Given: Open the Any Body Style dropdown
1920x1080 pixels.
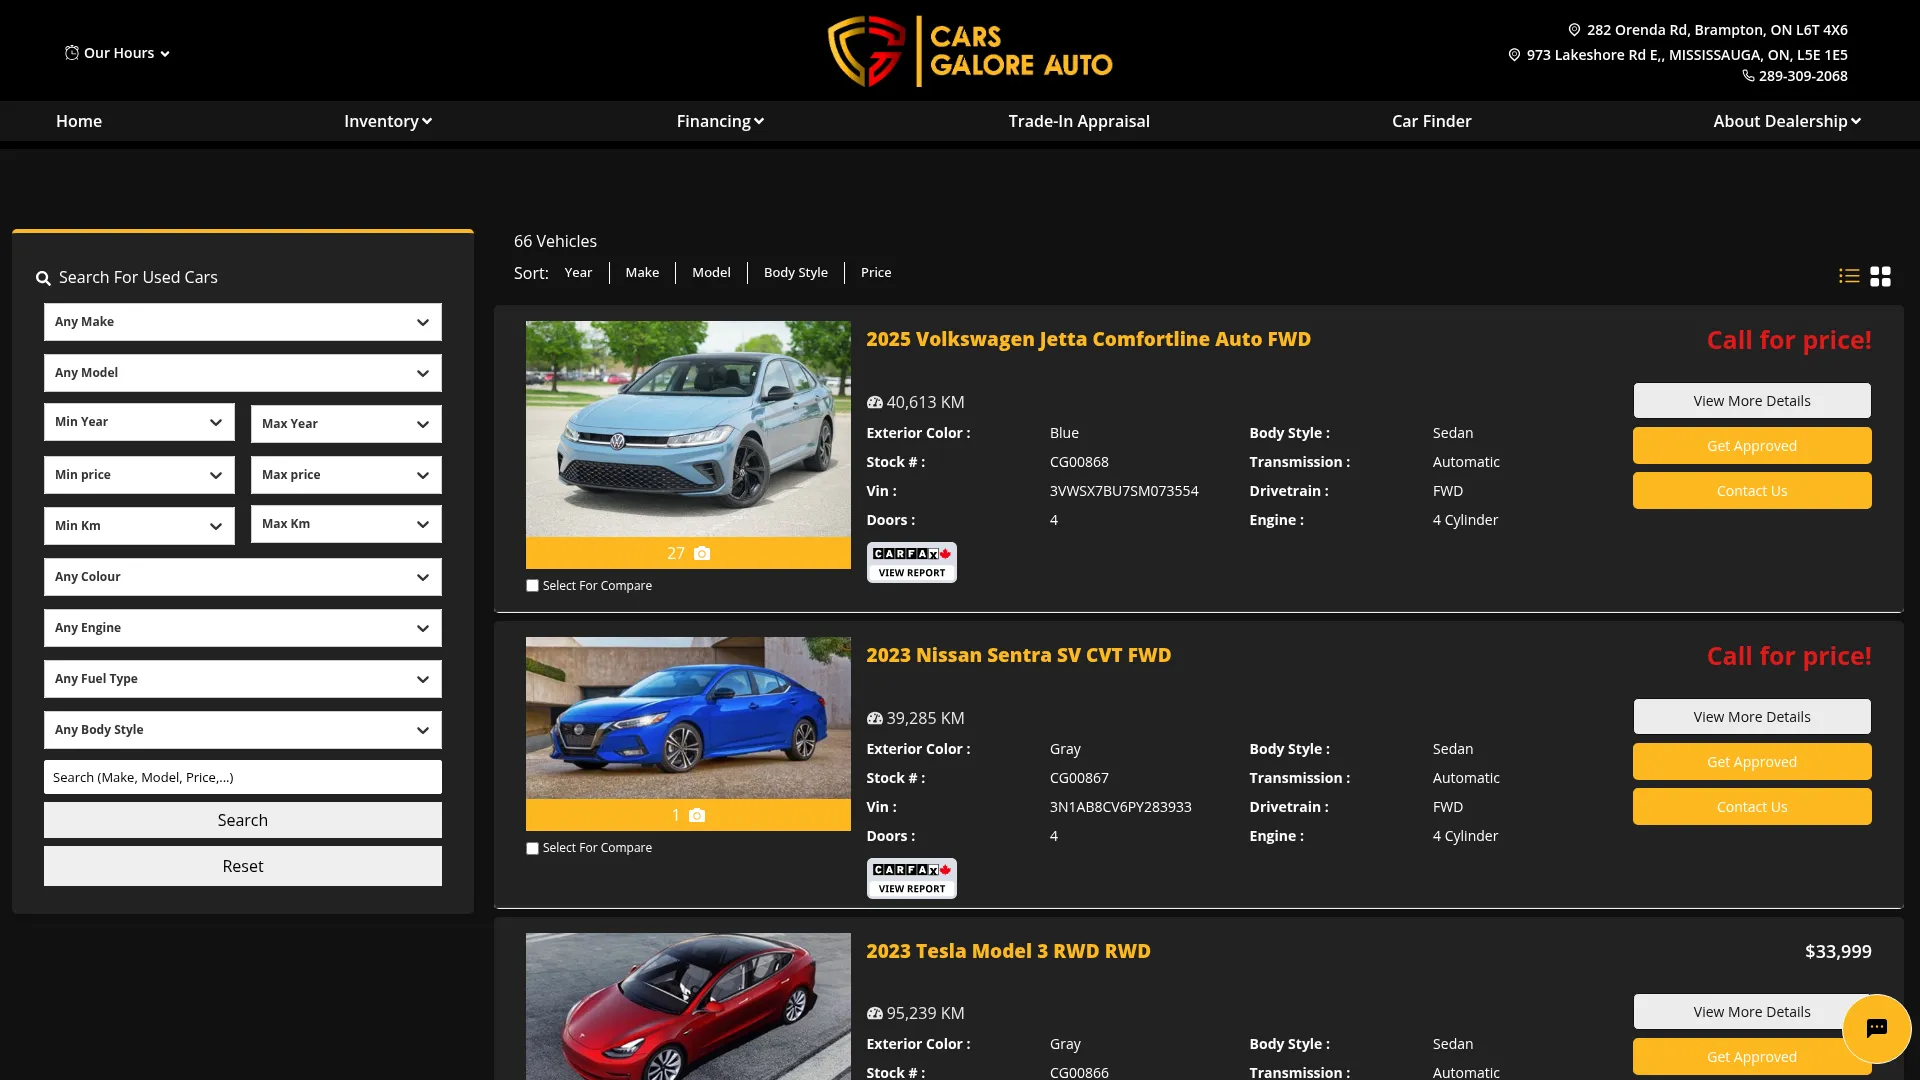Looking at the screenshot, I should (243, 730).
